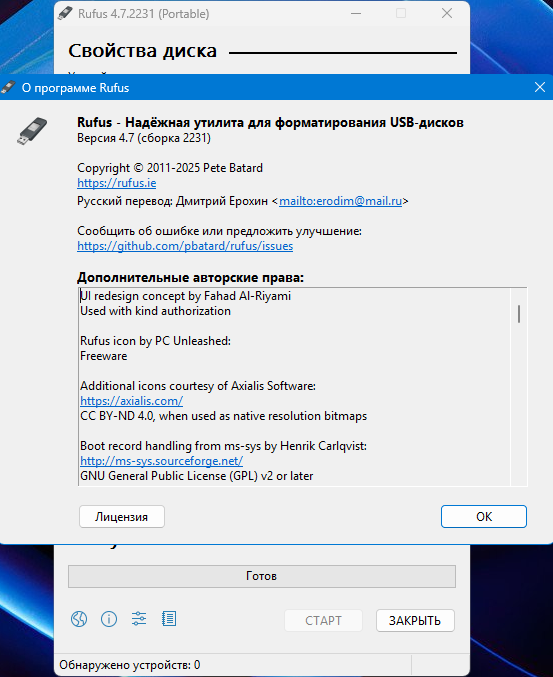The width and height of the screenshot is (553, 677).
Task: Open the https://rufus.ie link
Action: coord(117,183)
